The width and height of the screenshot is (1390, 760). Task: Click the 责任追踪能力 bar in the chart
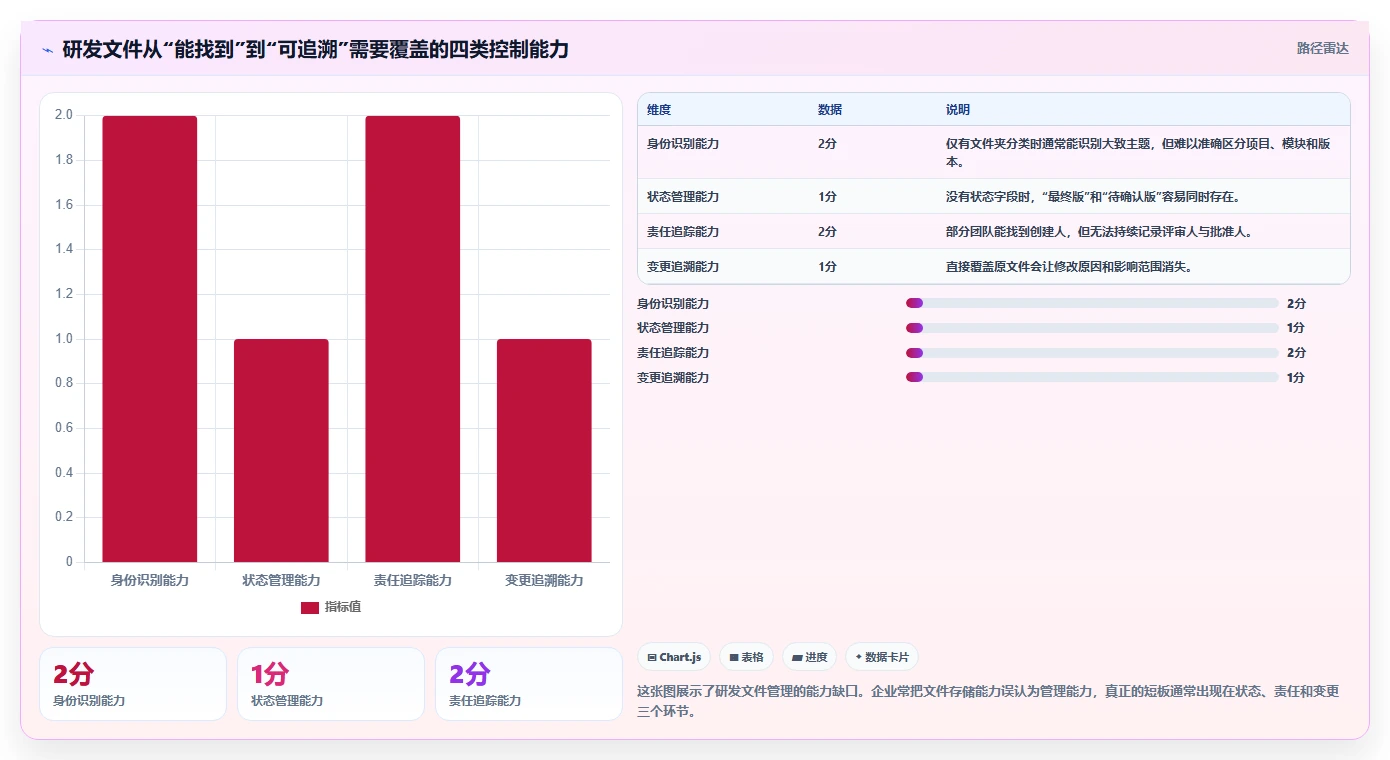412,339
